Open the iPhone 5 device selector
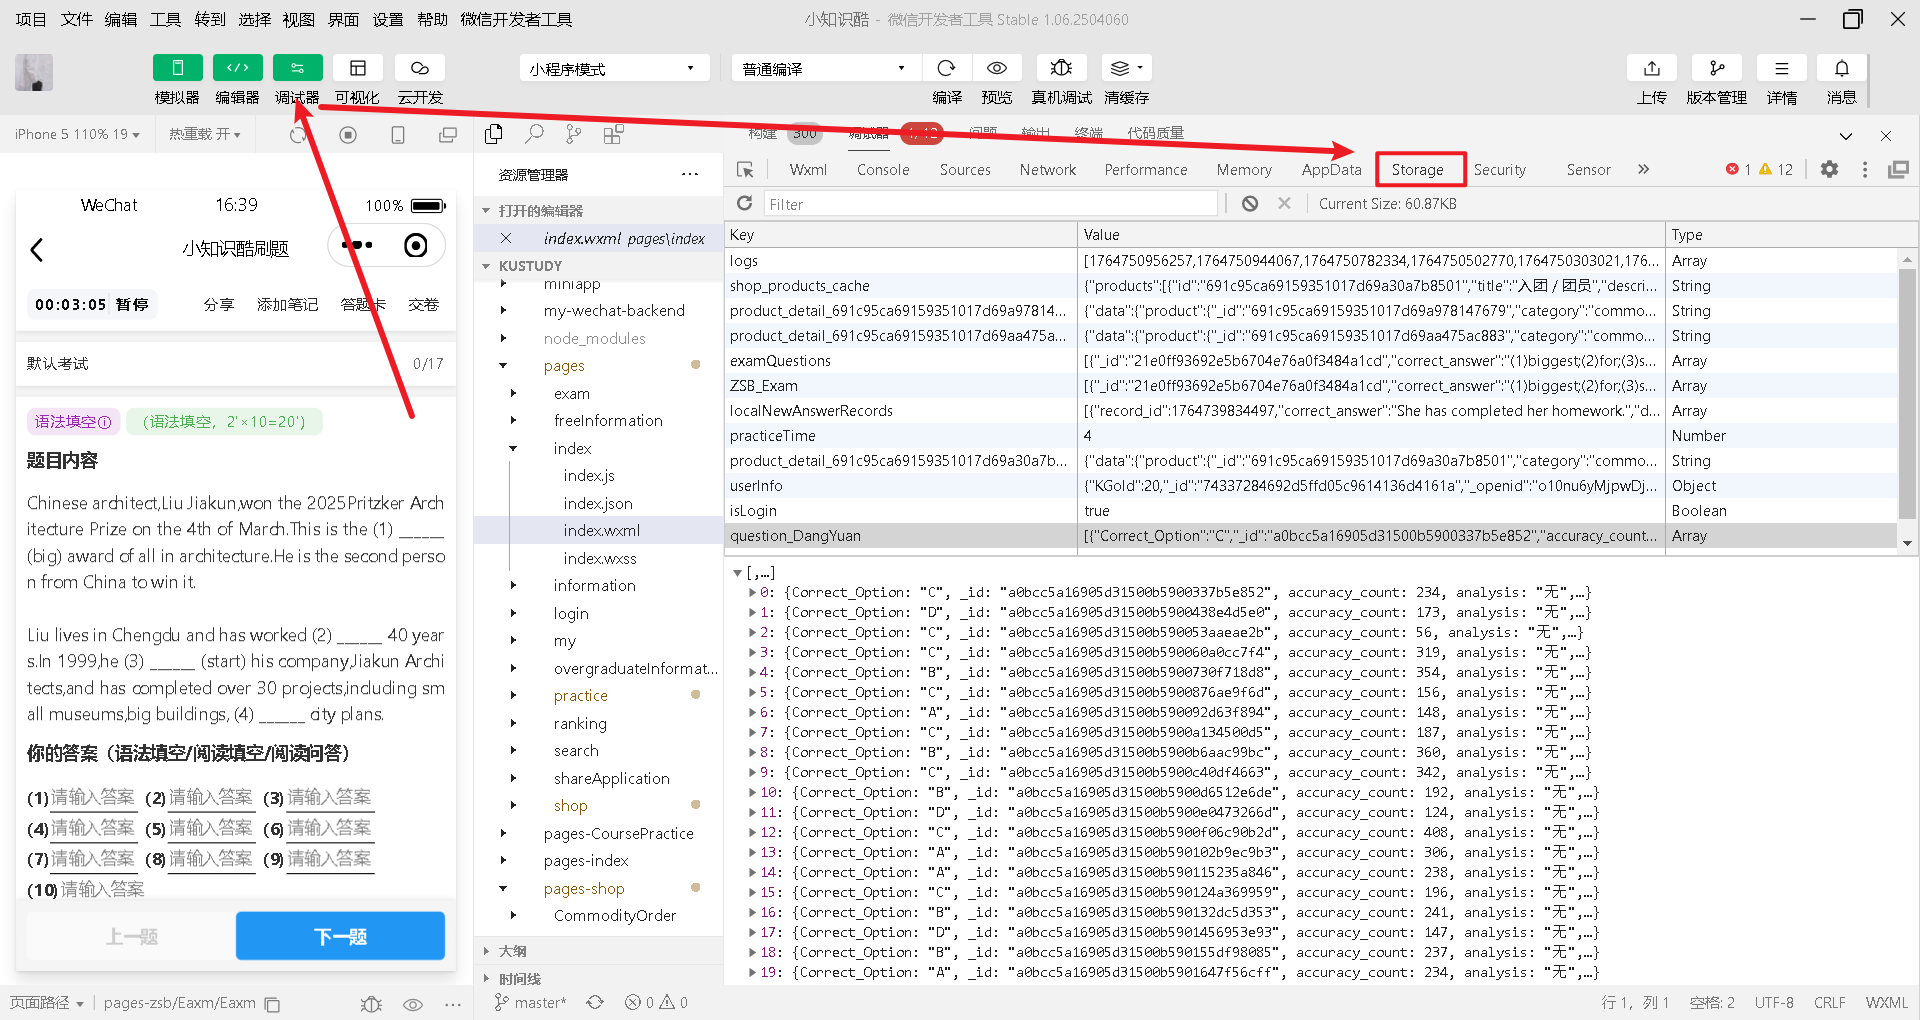The image size is (1920, 1020). coord(77,134)
